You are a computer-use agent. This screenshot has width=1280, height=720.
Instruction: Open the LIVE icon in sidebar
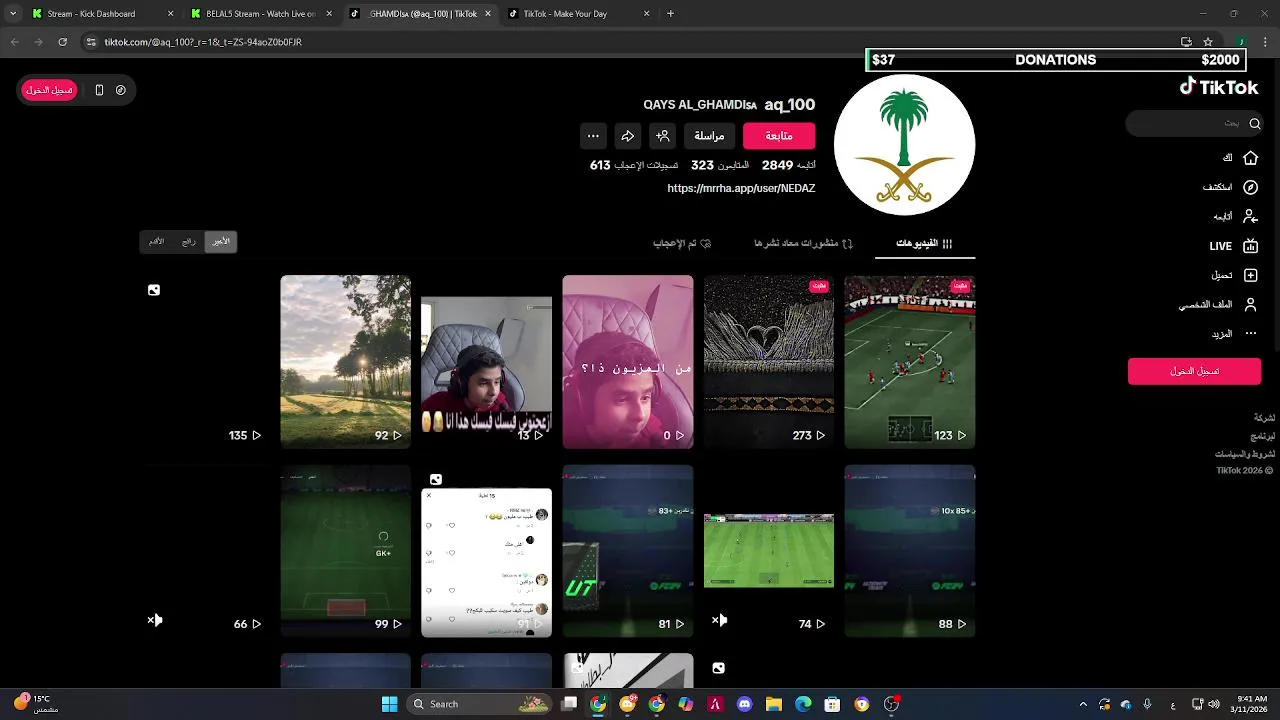pos(1250,246)
